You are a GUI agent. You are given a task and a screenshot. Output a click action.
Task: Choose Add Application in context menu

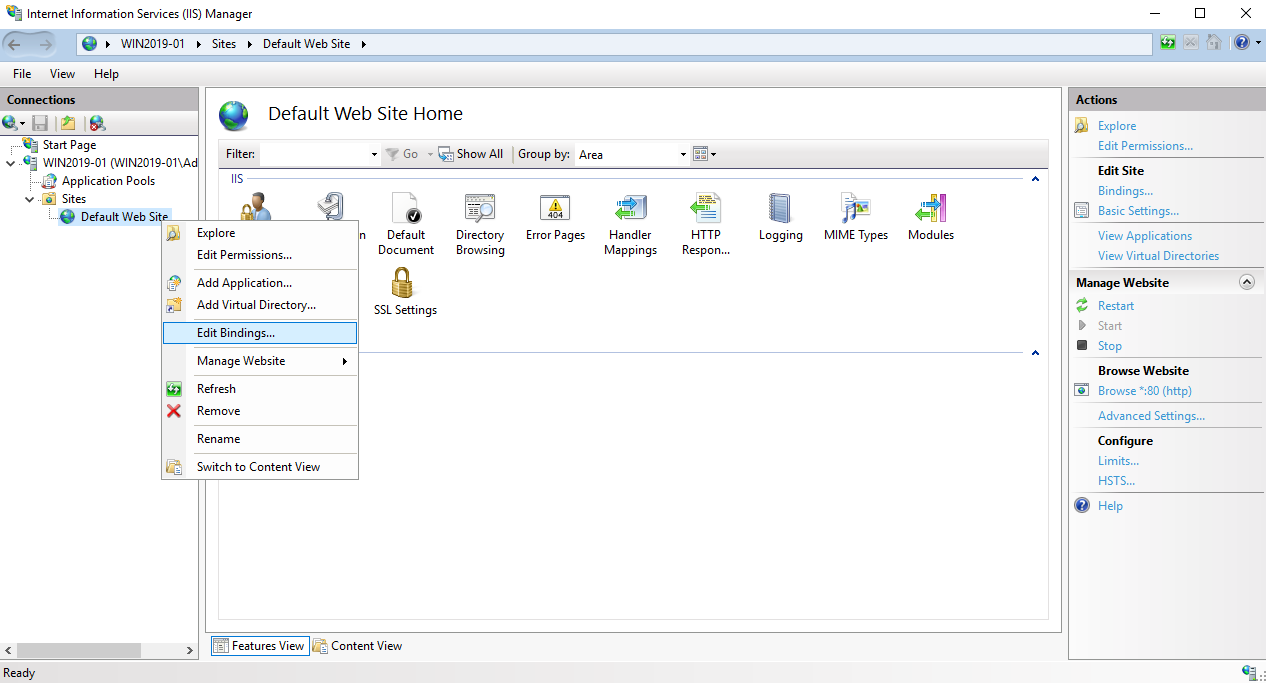coord(259,283)
